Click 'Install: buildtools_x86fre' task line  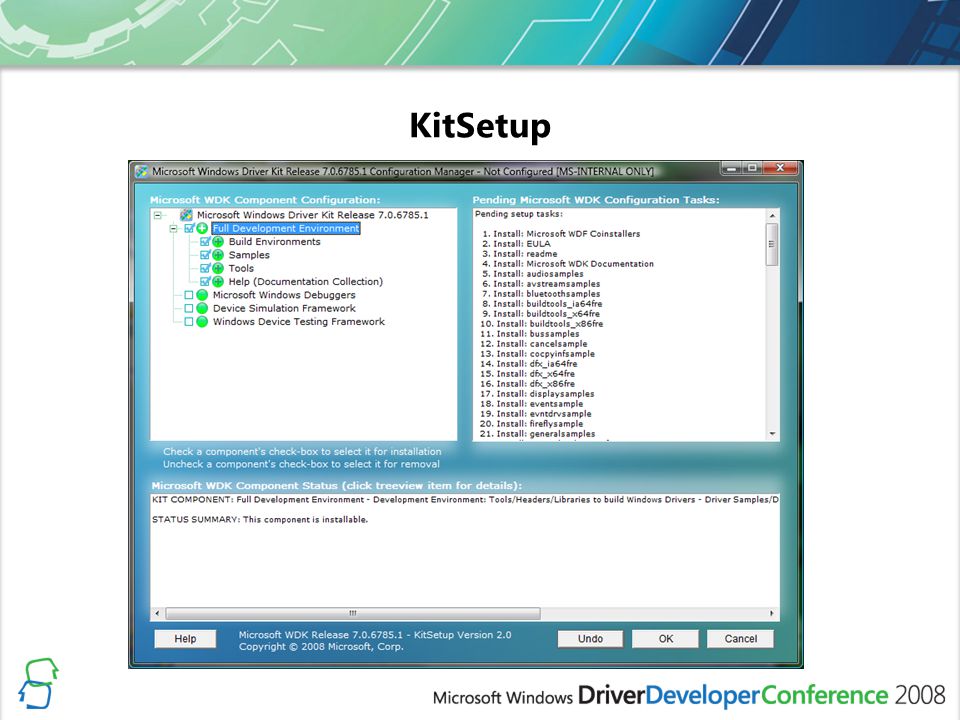click(x=542, y=324)
